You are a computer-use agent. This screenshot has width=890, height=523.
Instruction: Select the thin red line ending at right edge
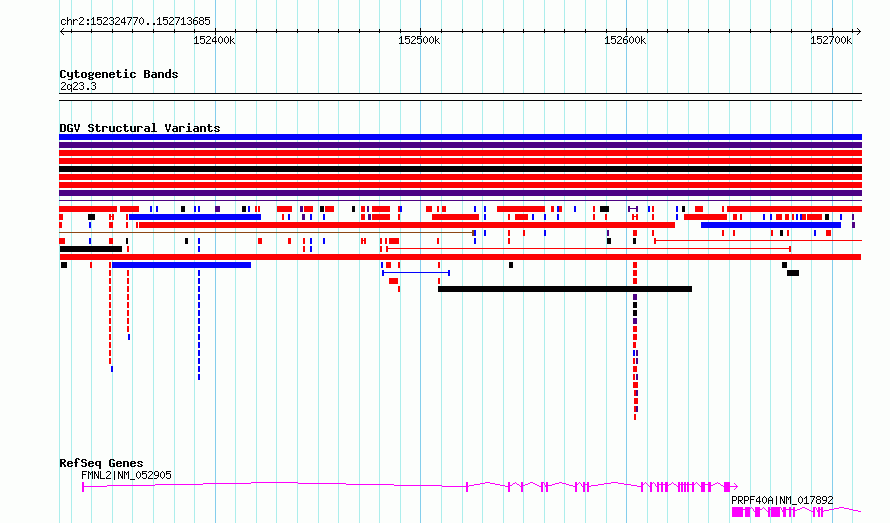pyautogui.click(x=758, y=241)
